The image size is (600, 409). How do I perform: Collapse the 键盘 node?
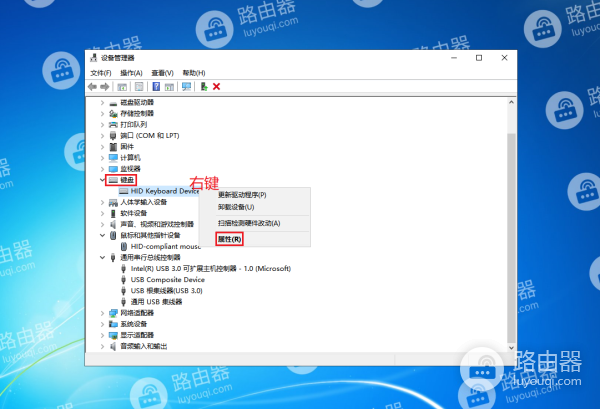102,179
